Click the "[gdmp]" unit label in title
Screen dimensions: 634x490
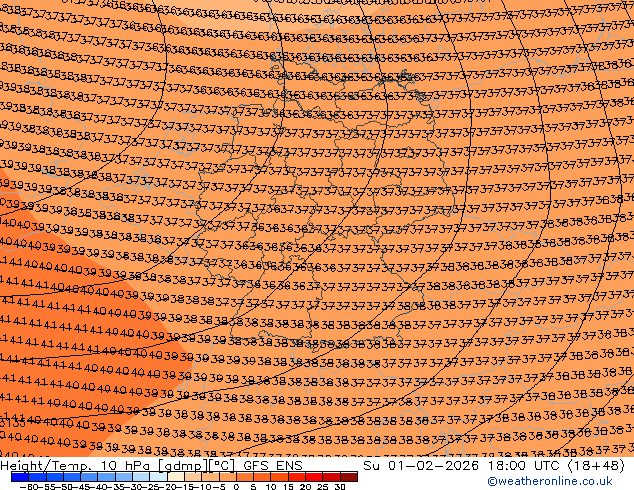183,466
